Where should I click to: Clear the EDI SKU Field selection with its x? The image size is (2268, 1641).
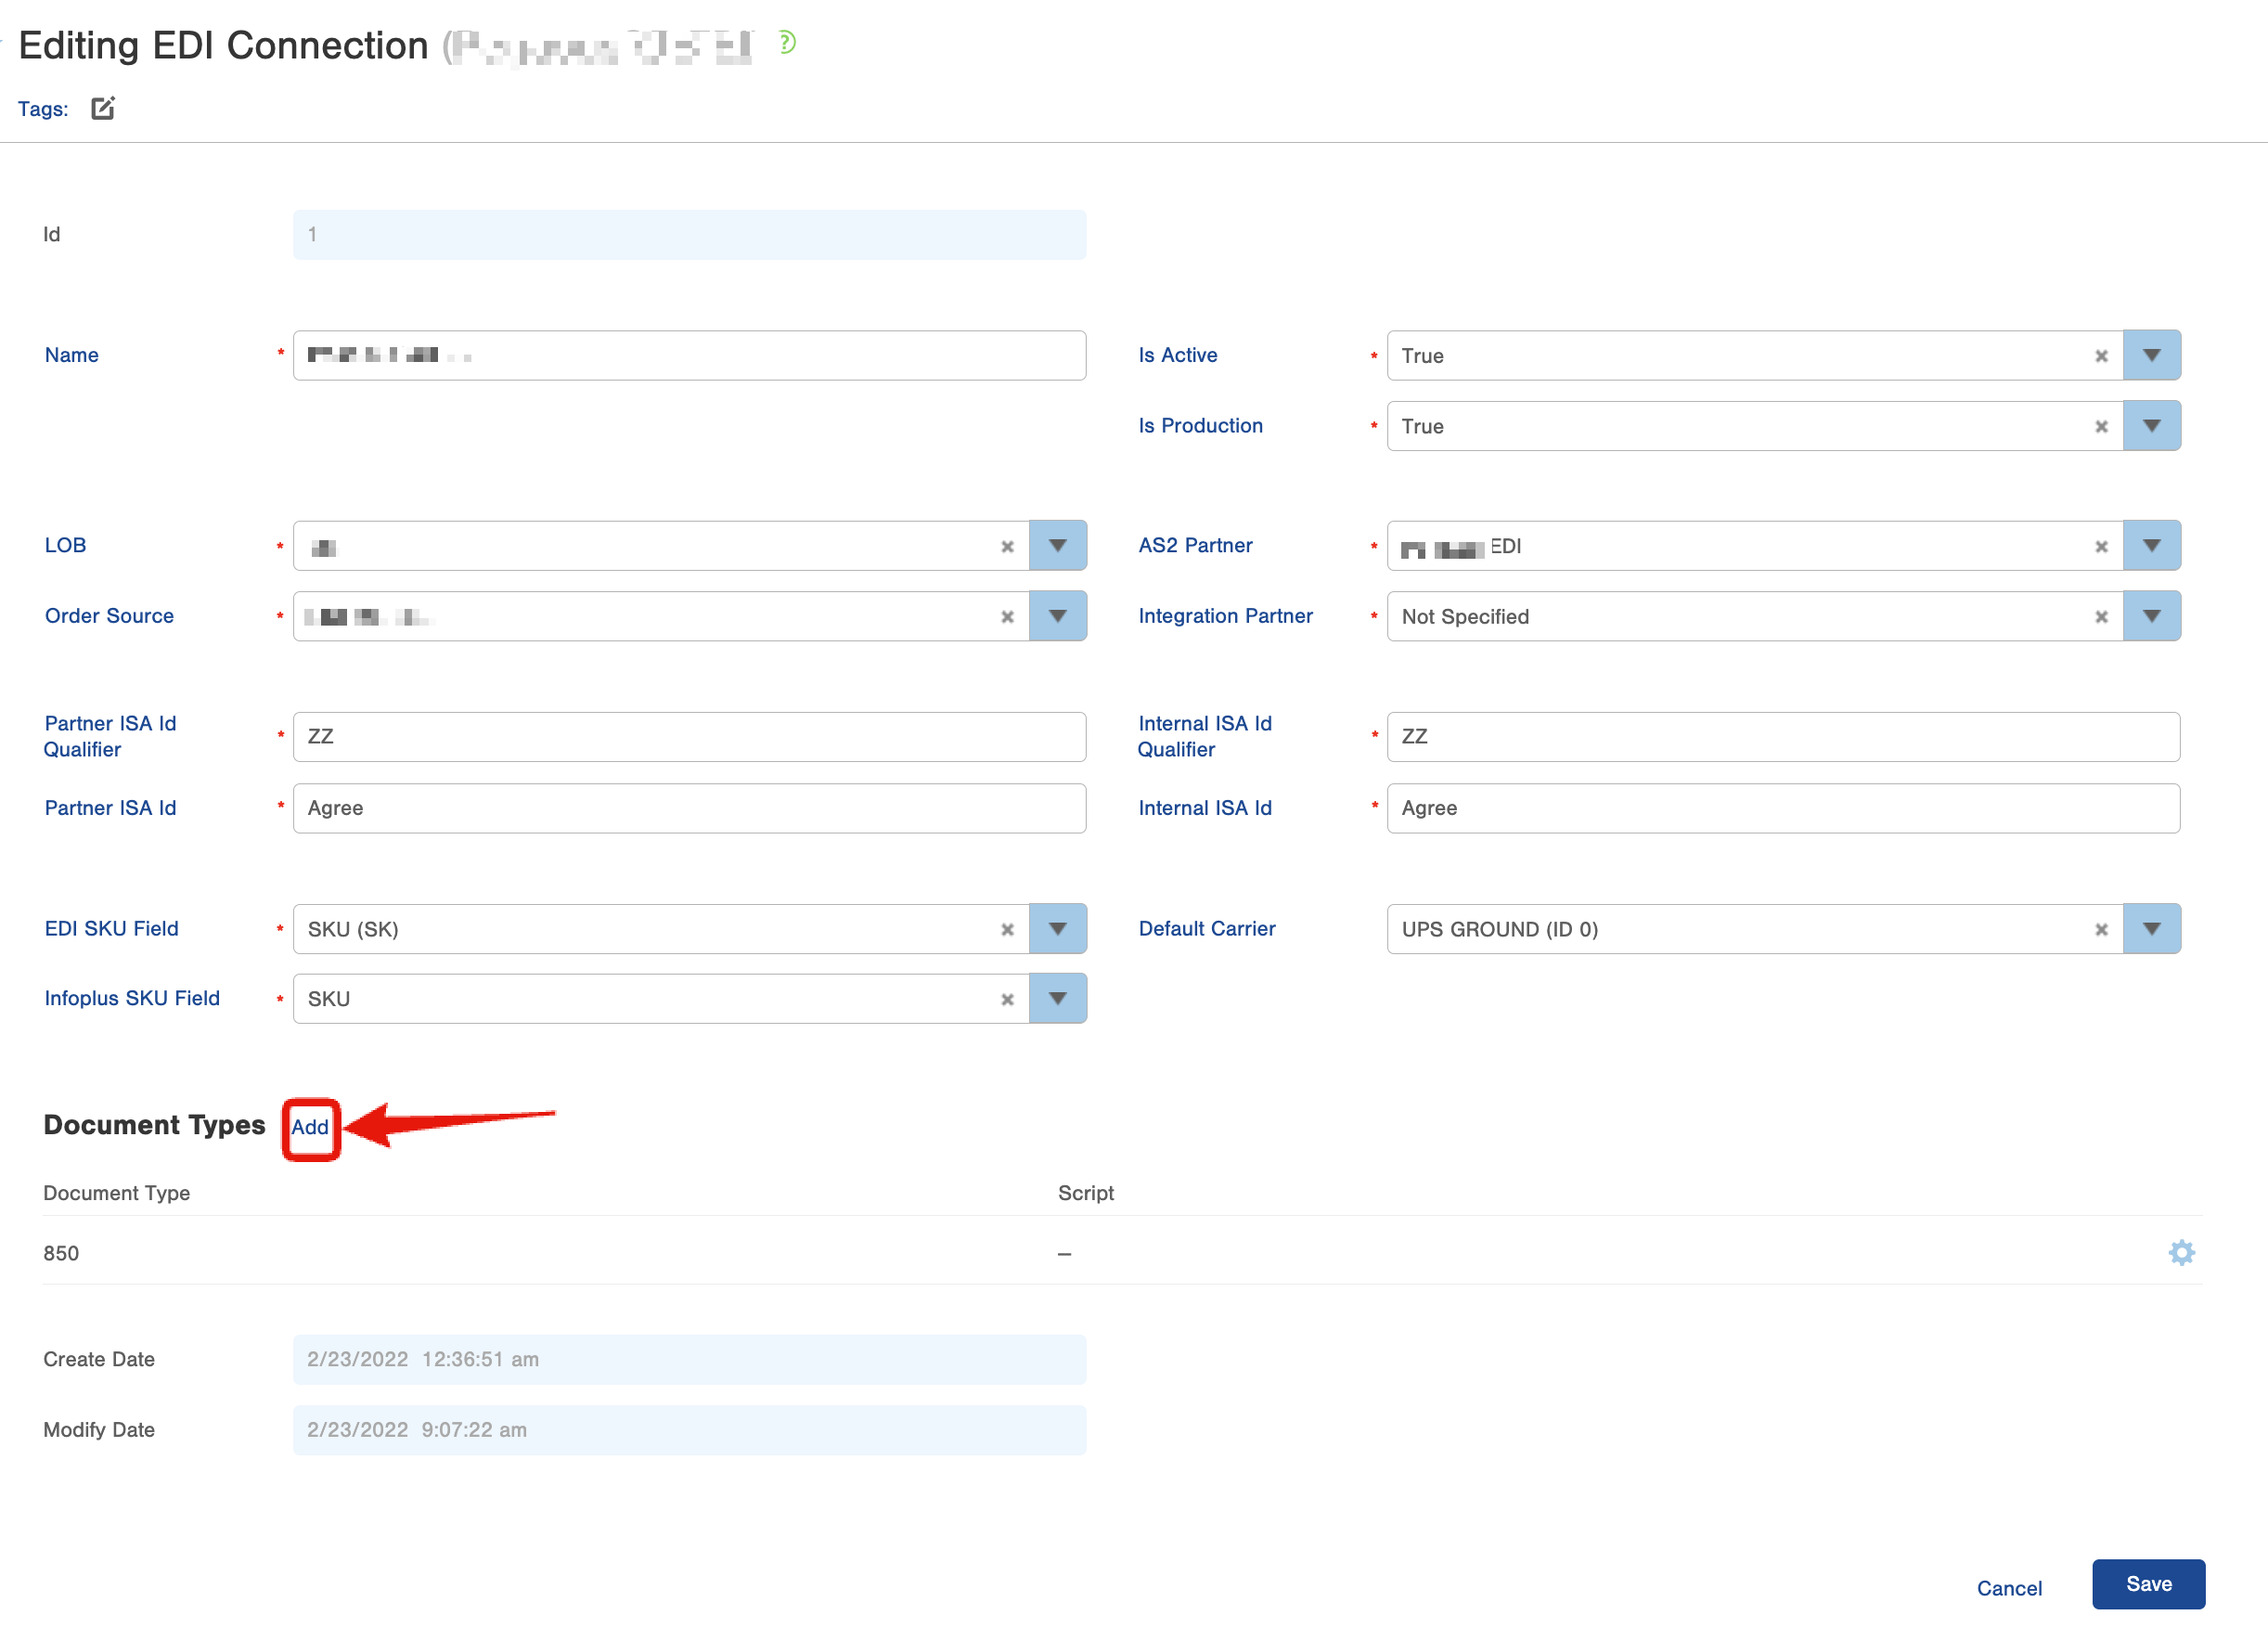pos(1007,929)
